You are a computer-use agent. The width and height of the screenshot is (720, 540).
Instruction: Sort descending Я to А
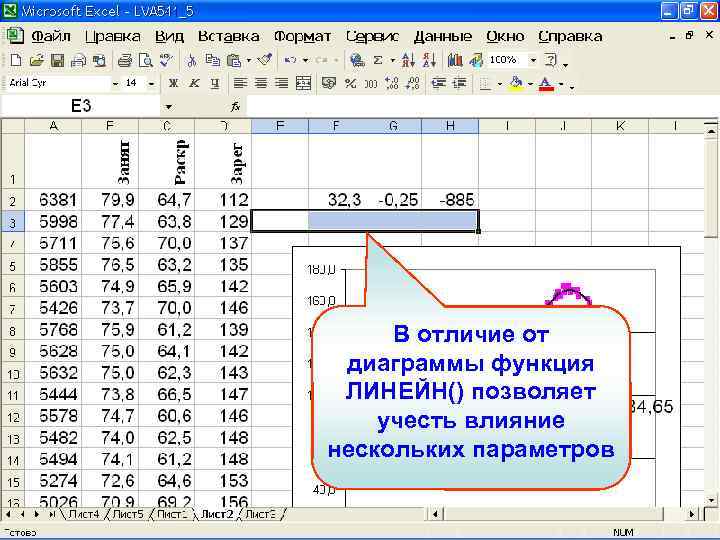click(429, 60)
